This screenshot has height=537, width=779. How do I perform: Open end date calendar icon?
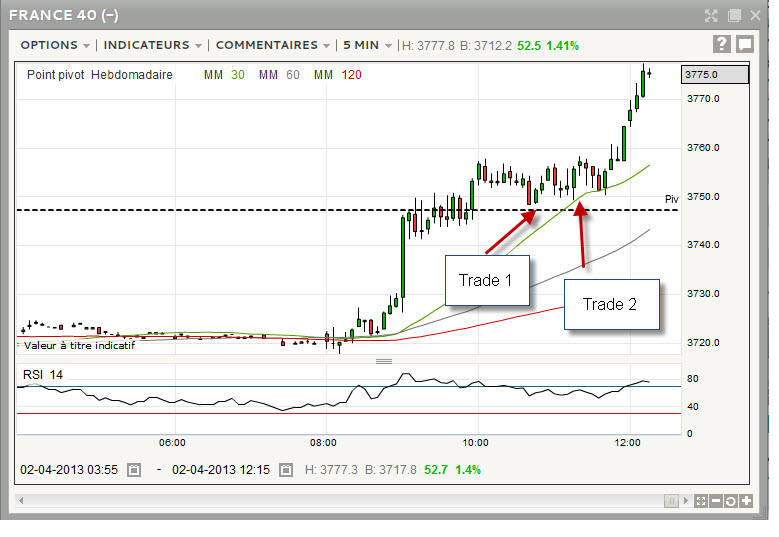tap(286, 470)
